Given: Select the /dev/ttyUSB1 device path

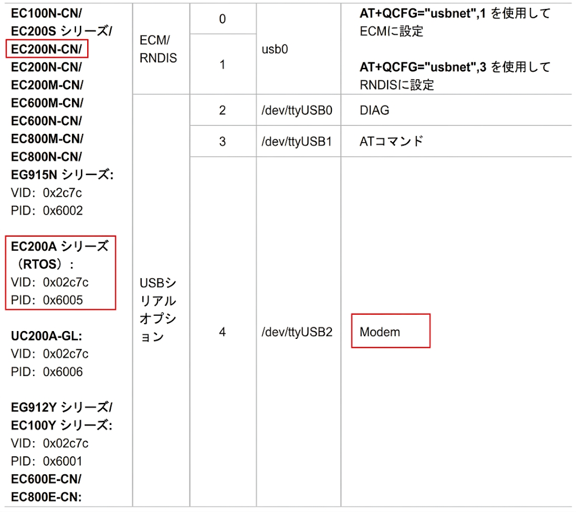Looking at the screenshot, I should pos(296,141).
